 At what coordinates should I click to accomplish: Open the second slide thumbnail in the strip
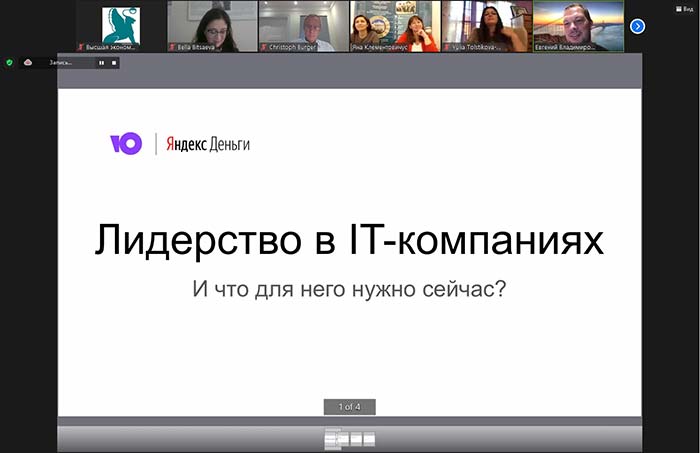[343, 439]
